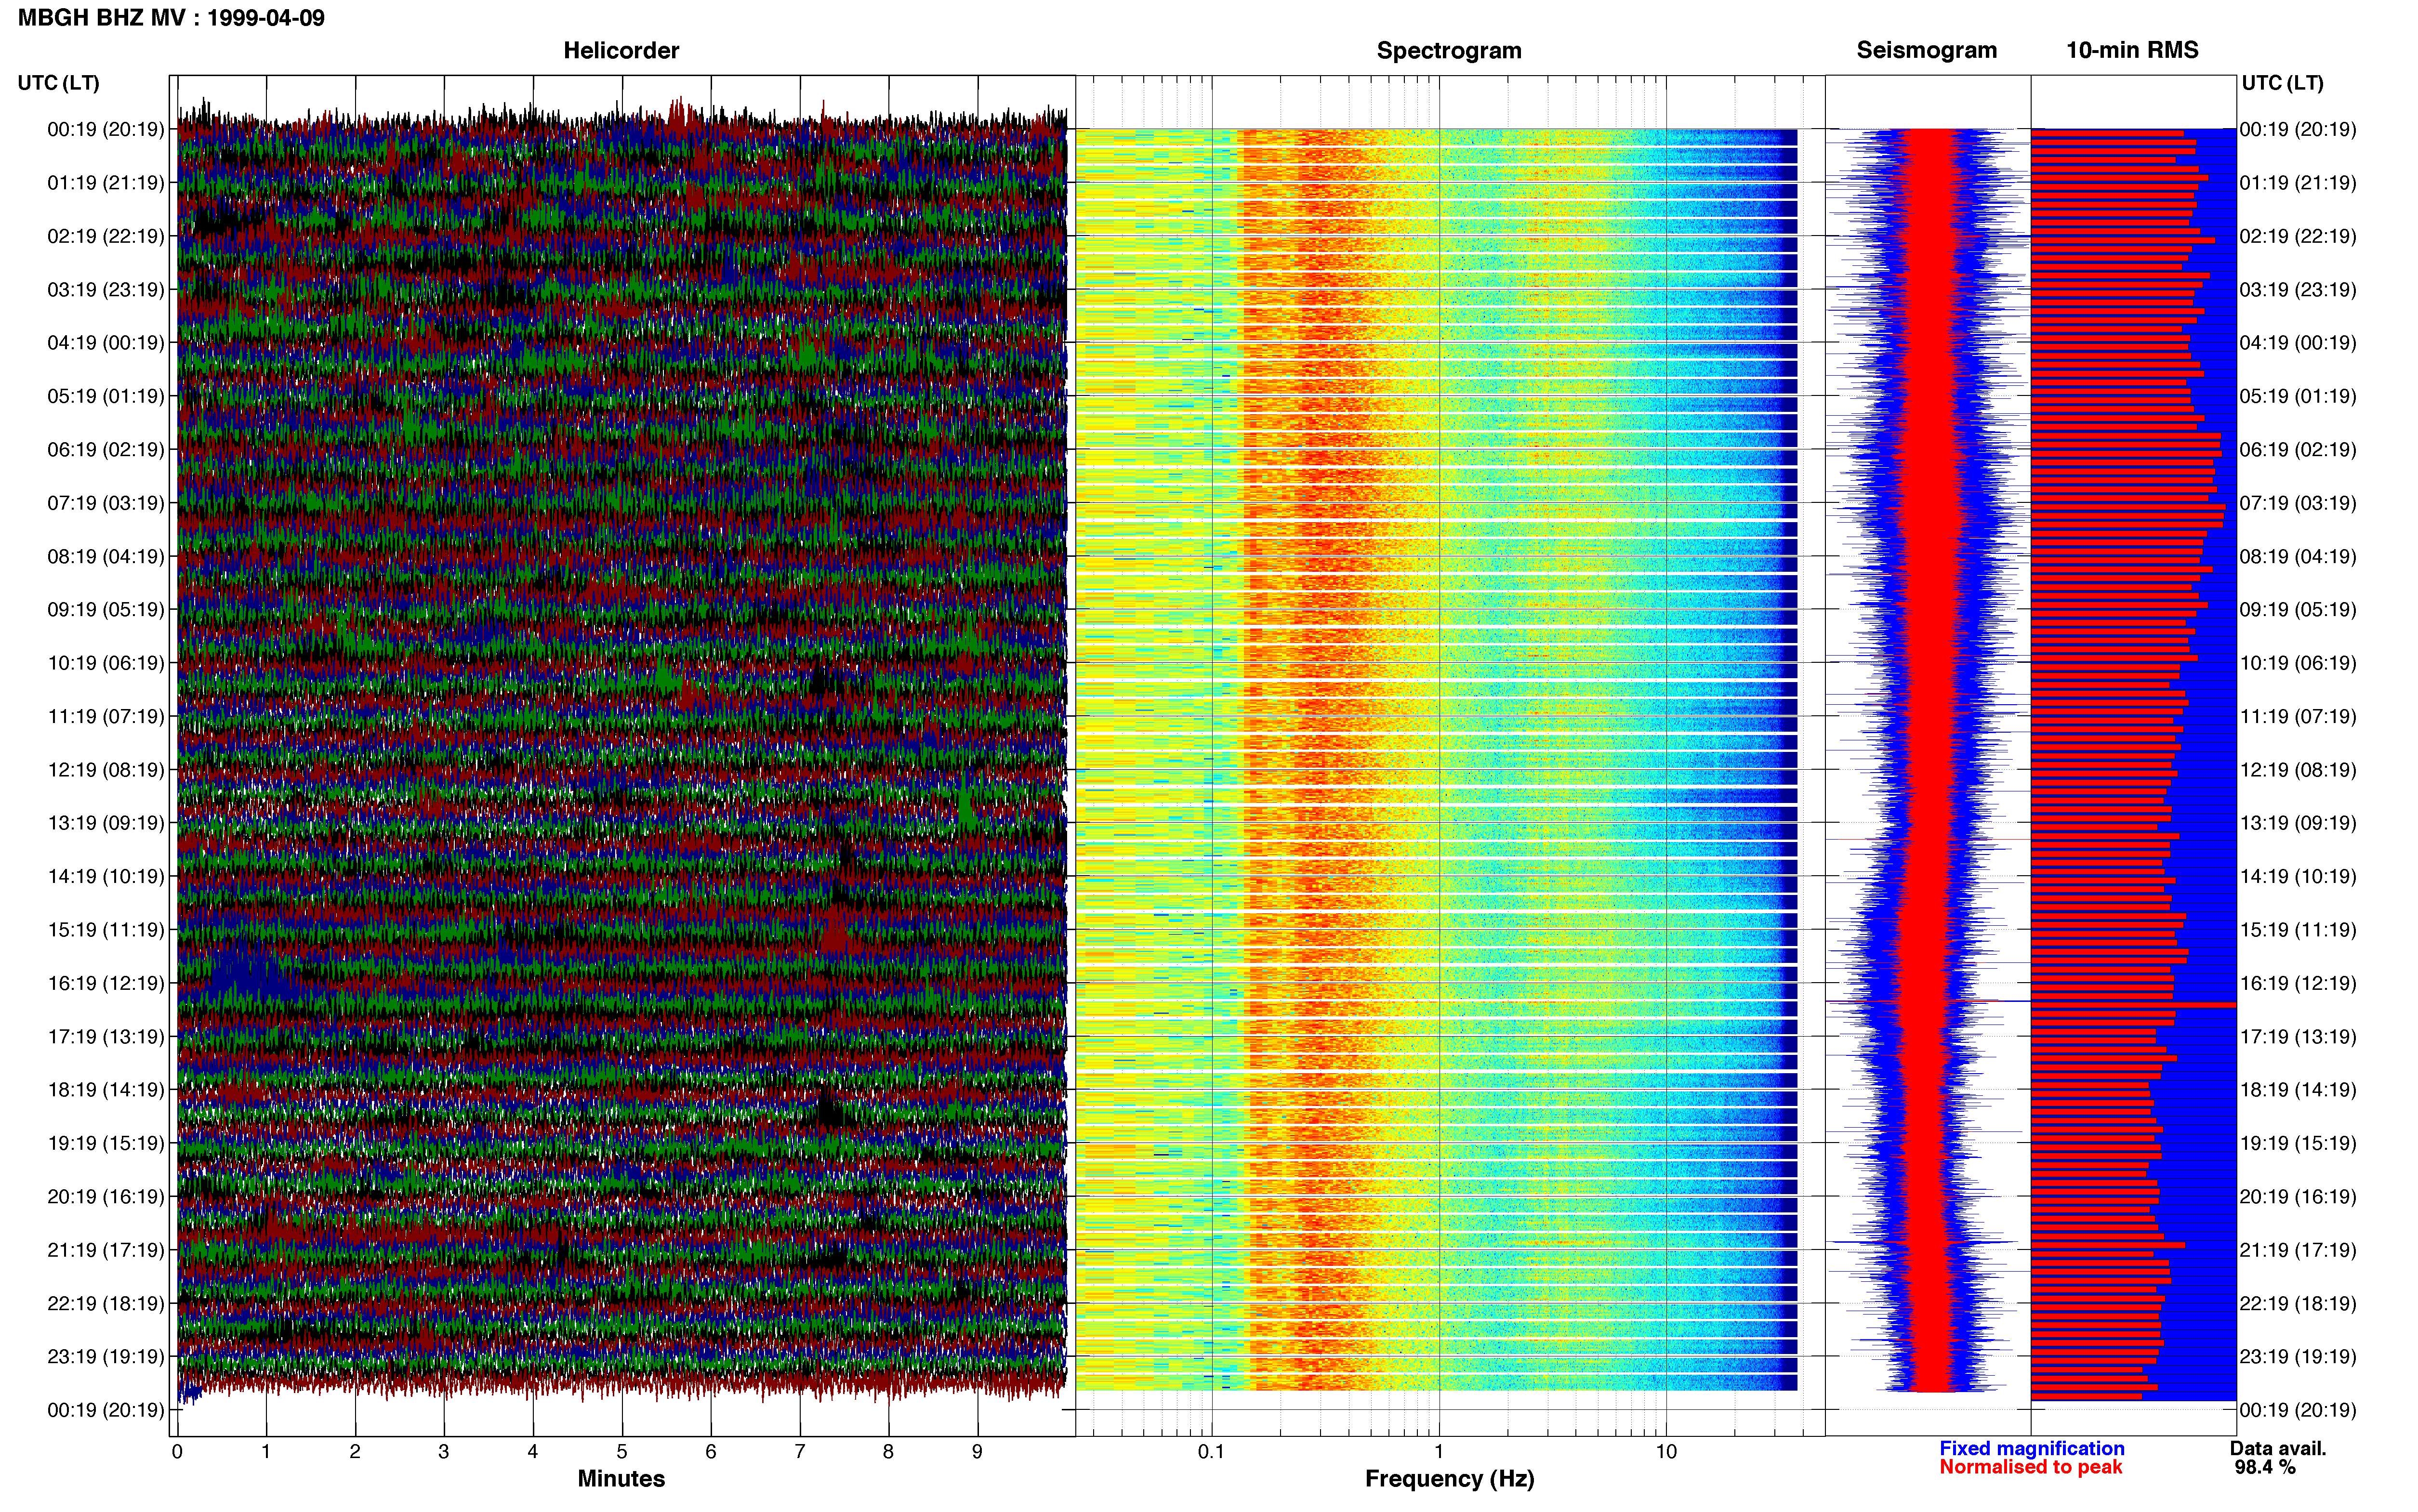Click the '7' tick on the Minutes axis

(800, 1452)
